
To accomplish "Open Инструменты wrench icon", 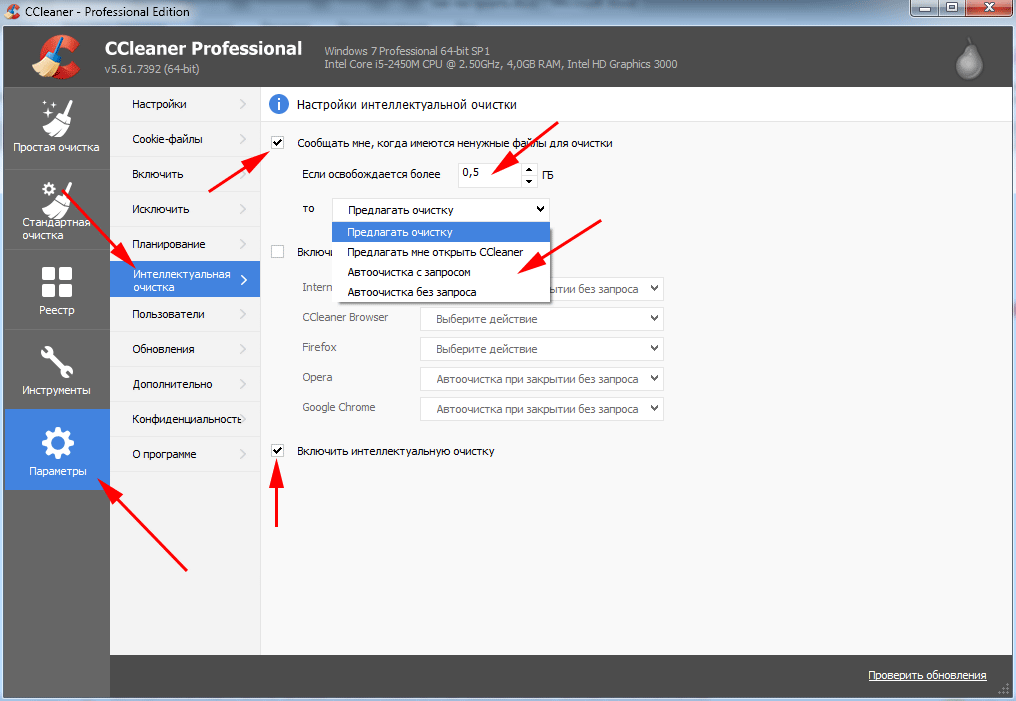I will [56, 364].
